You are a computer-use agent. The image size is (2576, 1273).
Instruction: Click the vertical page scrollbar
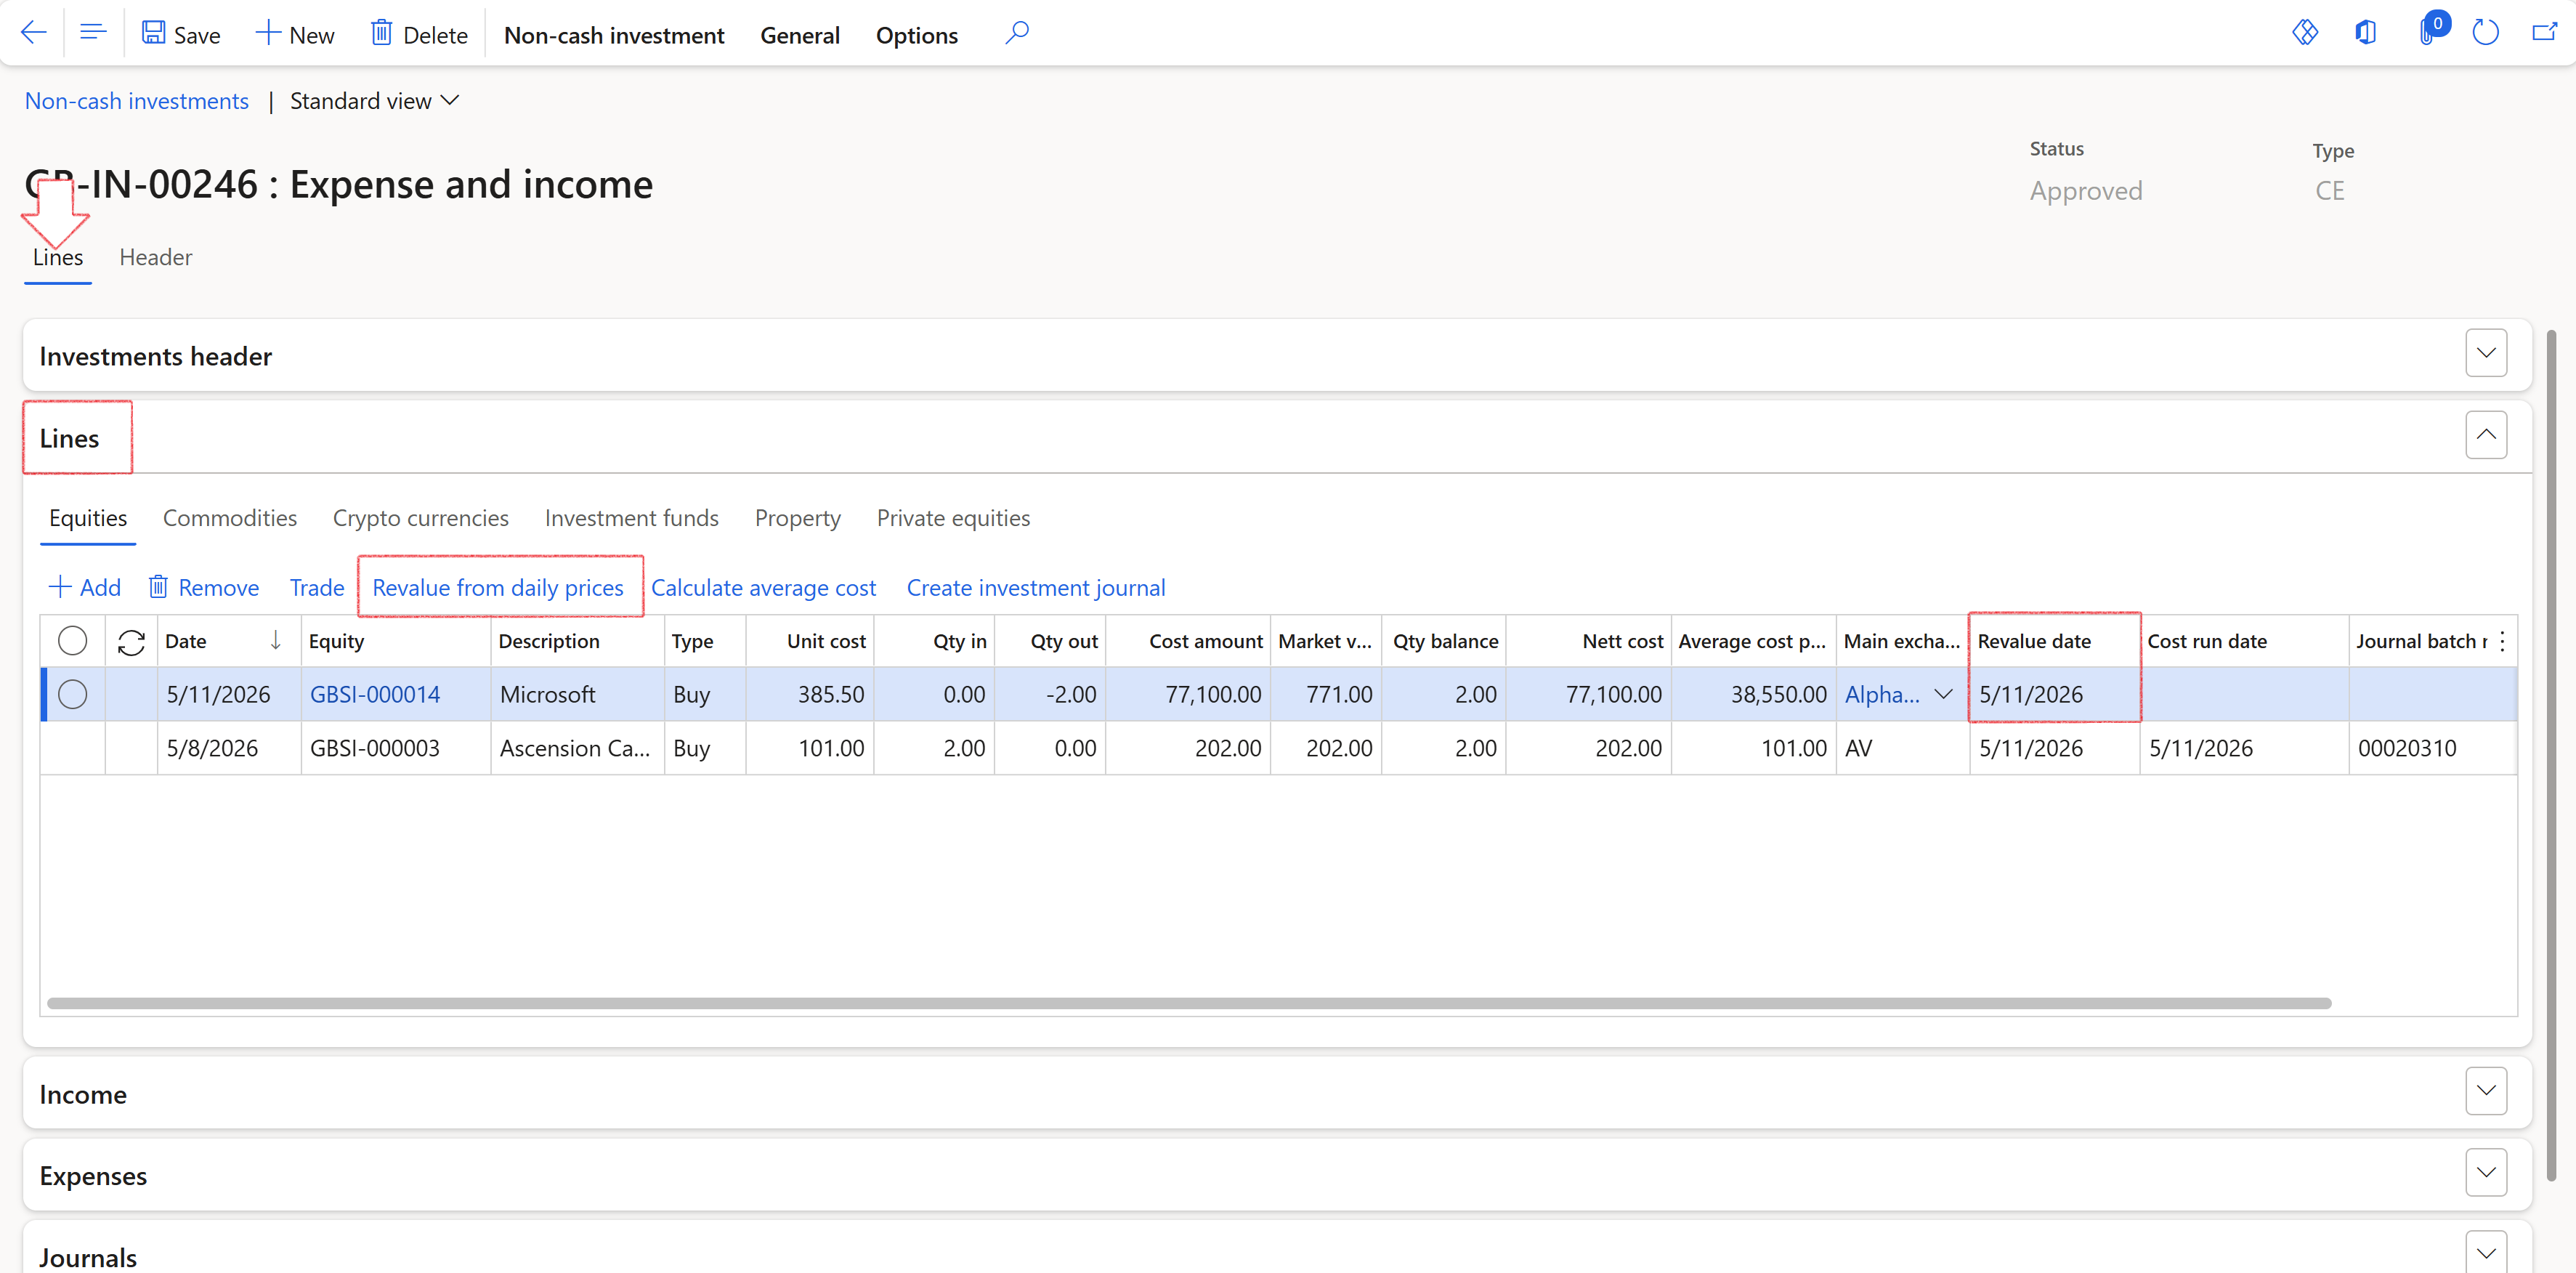coord(2552,755)
